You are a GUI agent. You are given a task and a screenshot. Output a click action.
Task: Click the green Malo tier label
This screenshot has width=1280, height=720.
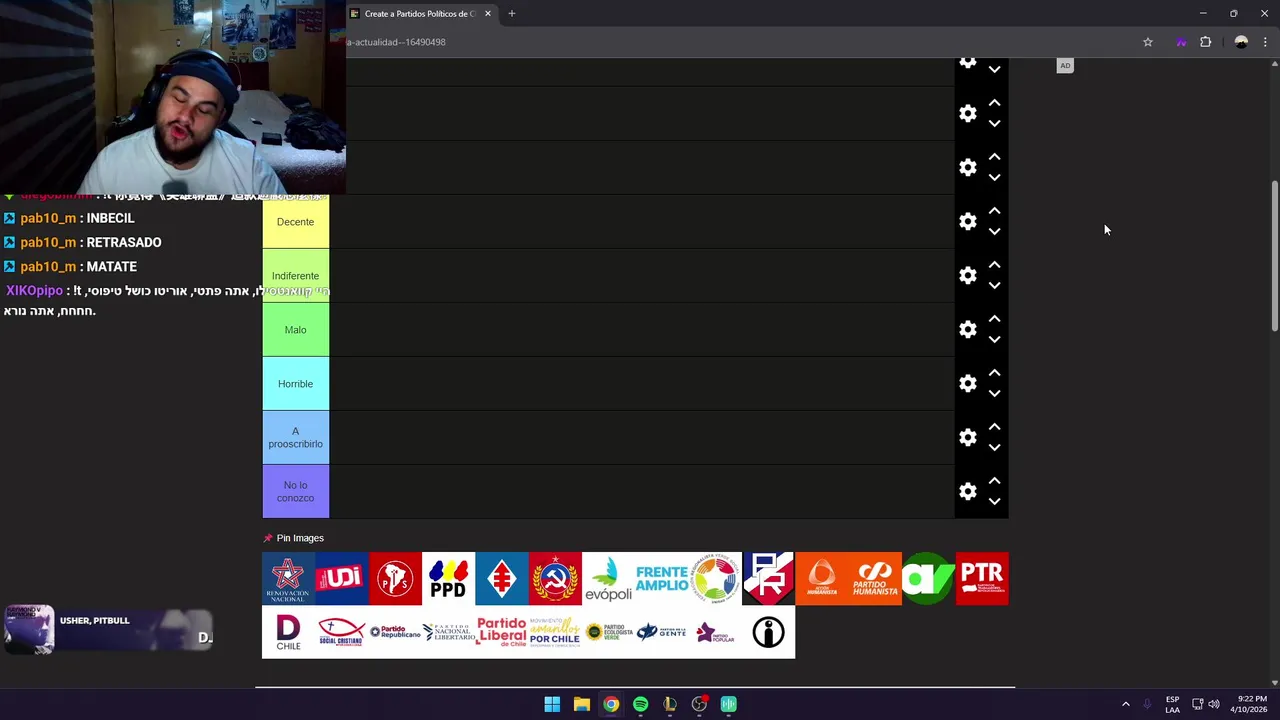(295, 330)
